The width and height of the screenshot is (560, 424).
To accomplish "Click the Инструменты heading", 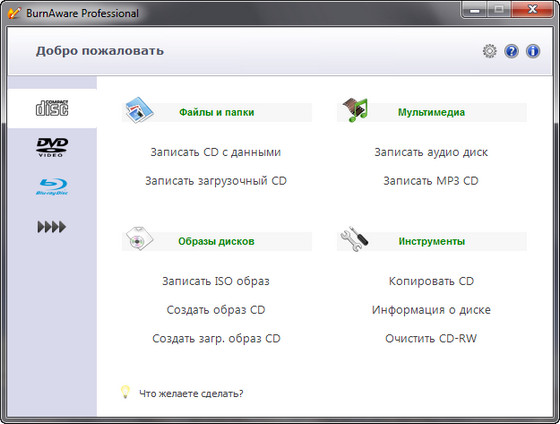I will pos(432,241).
